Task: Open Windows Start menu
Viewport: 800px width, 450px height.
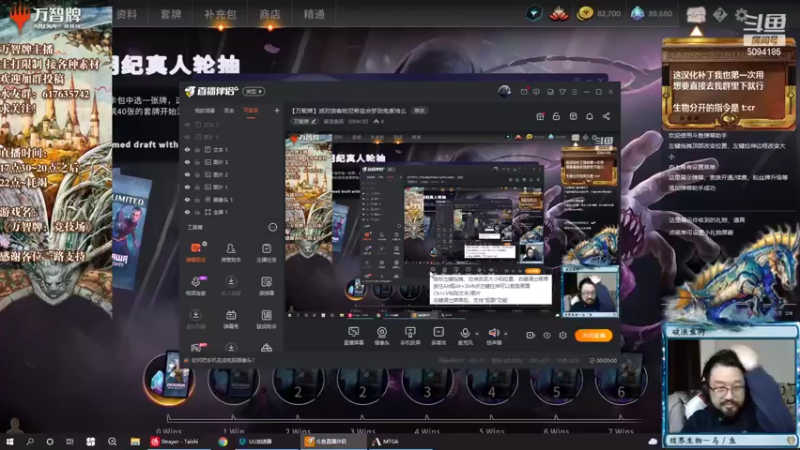Action: [10, 441]
